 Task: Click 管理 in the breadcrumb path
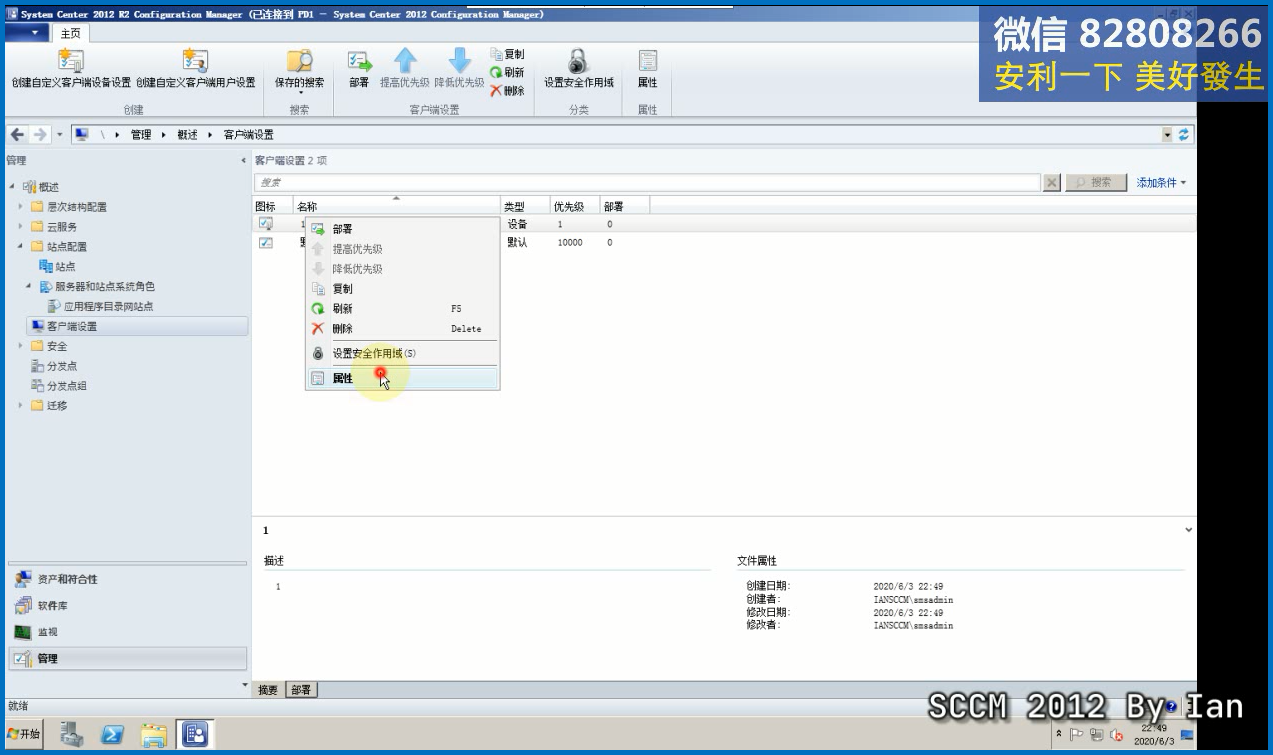pos(141,135)
